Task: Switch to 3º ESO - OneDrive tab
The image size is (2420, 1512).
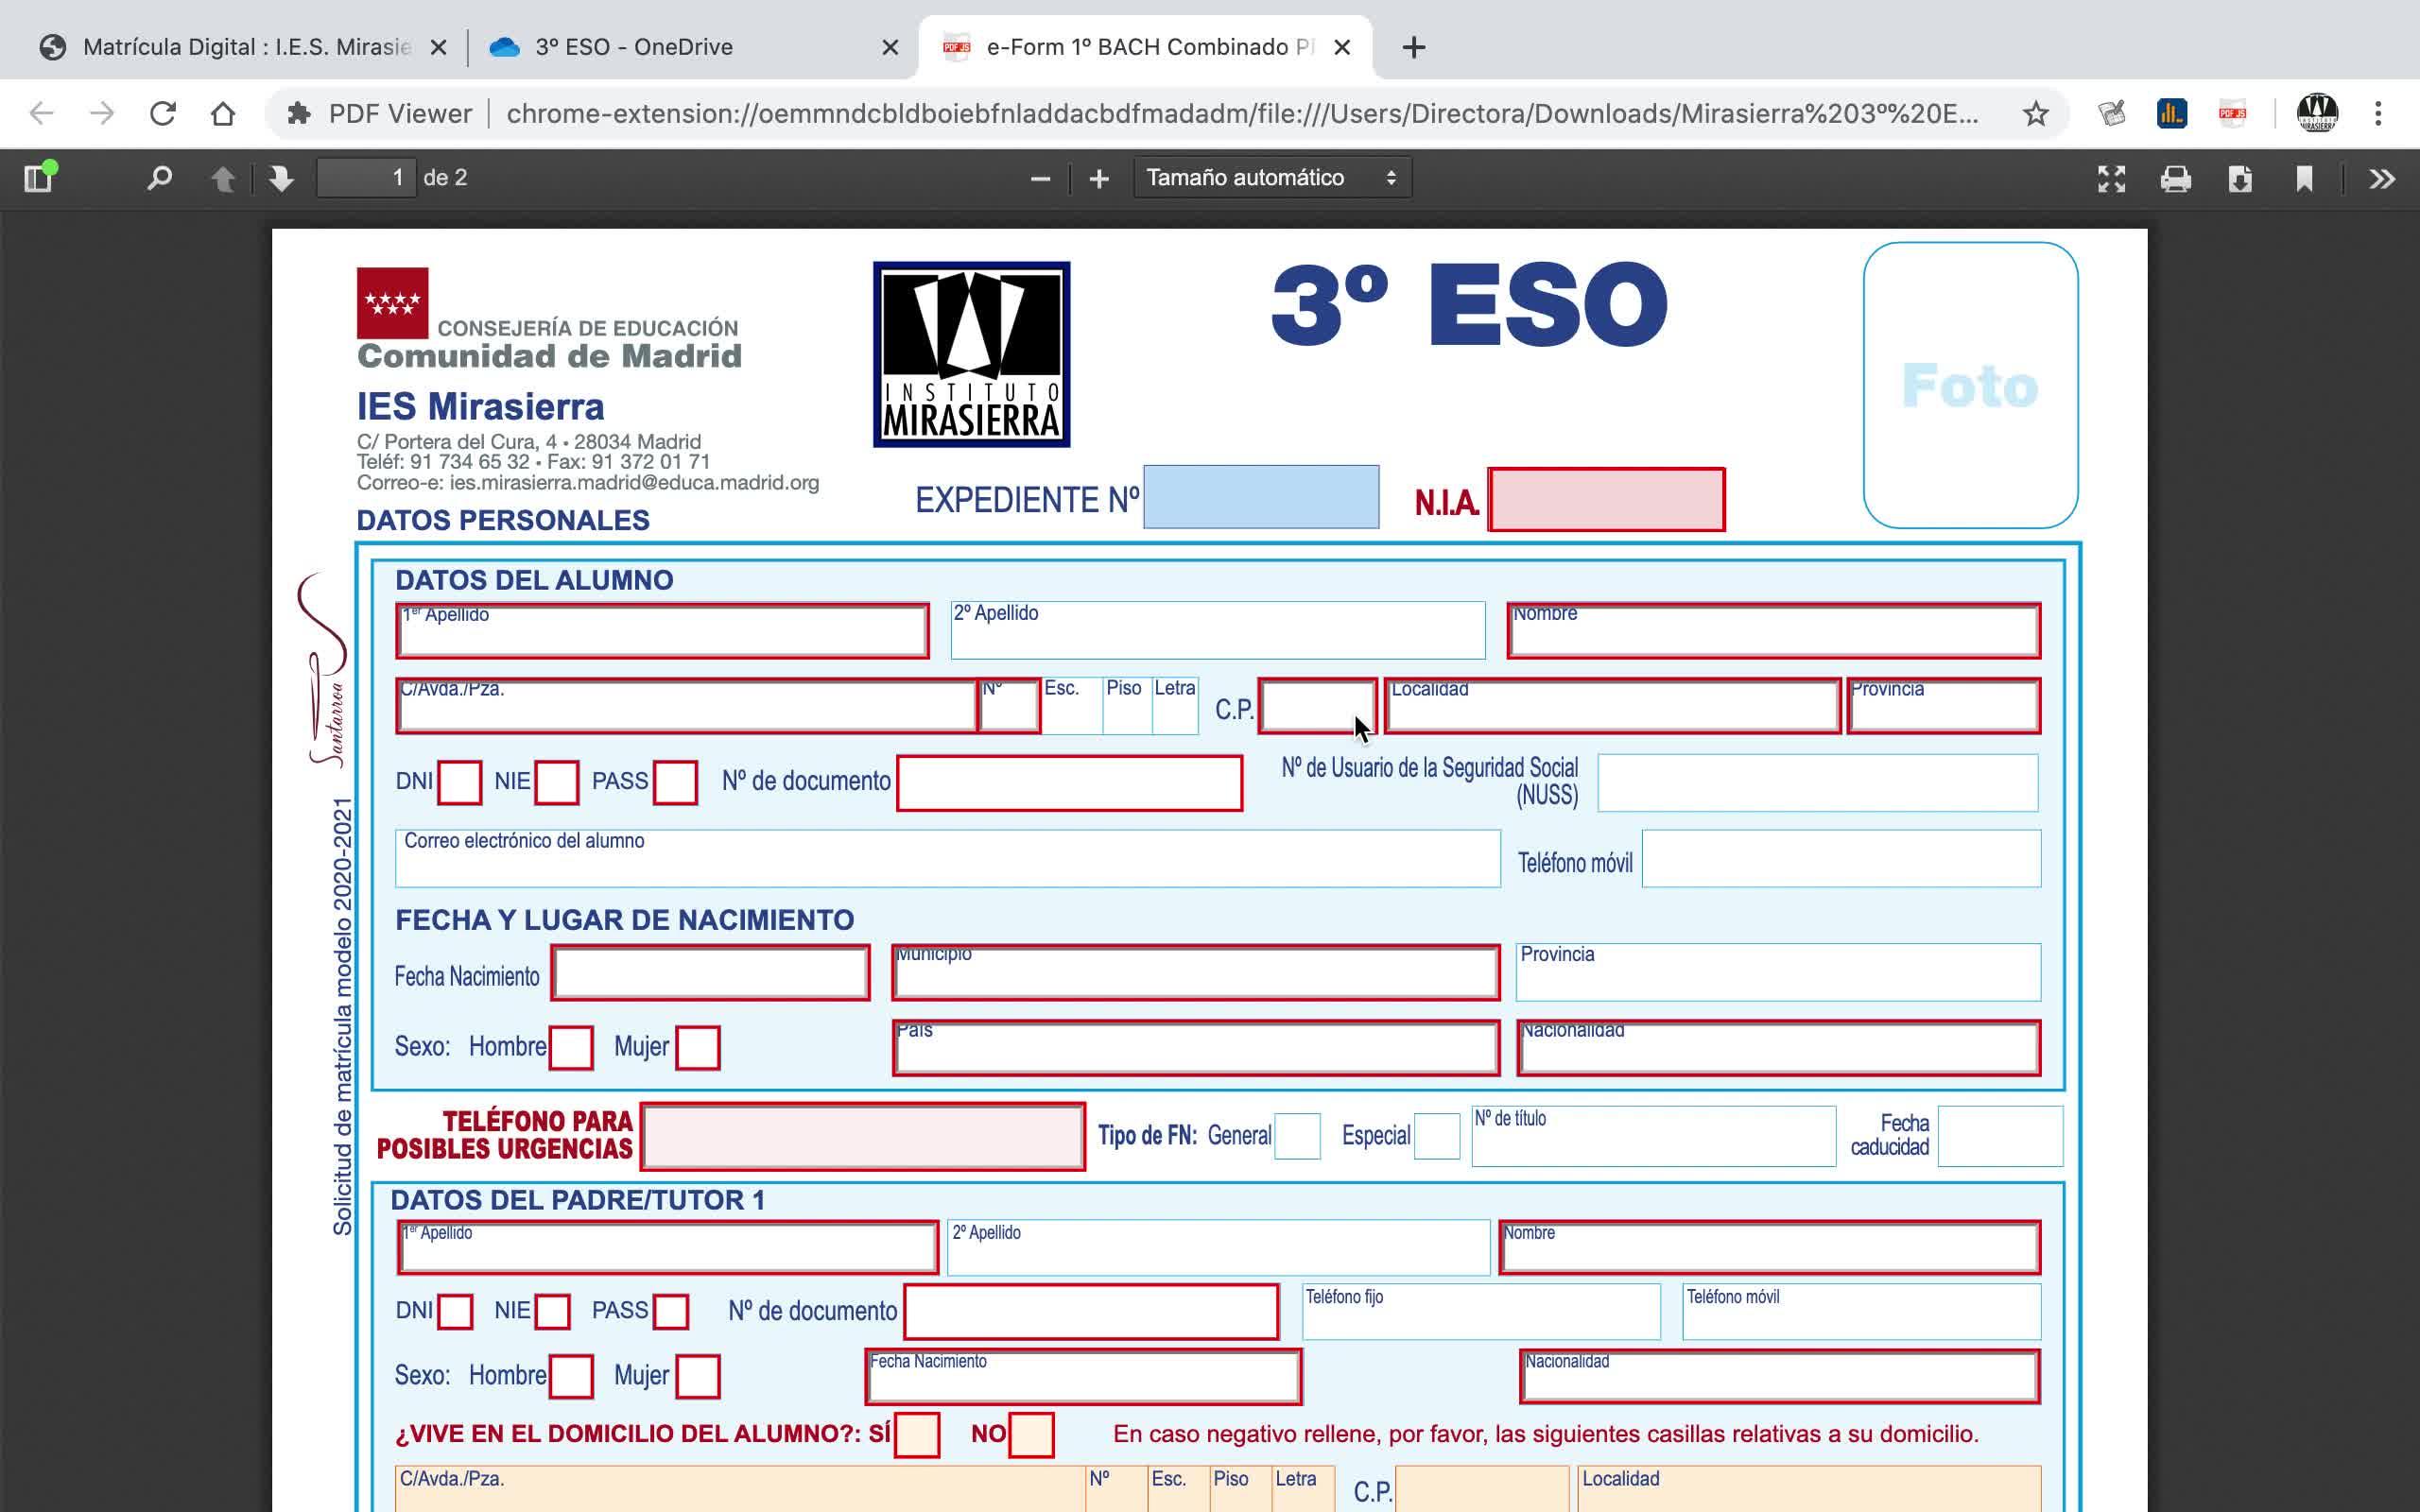Action: tap(634, 47)
